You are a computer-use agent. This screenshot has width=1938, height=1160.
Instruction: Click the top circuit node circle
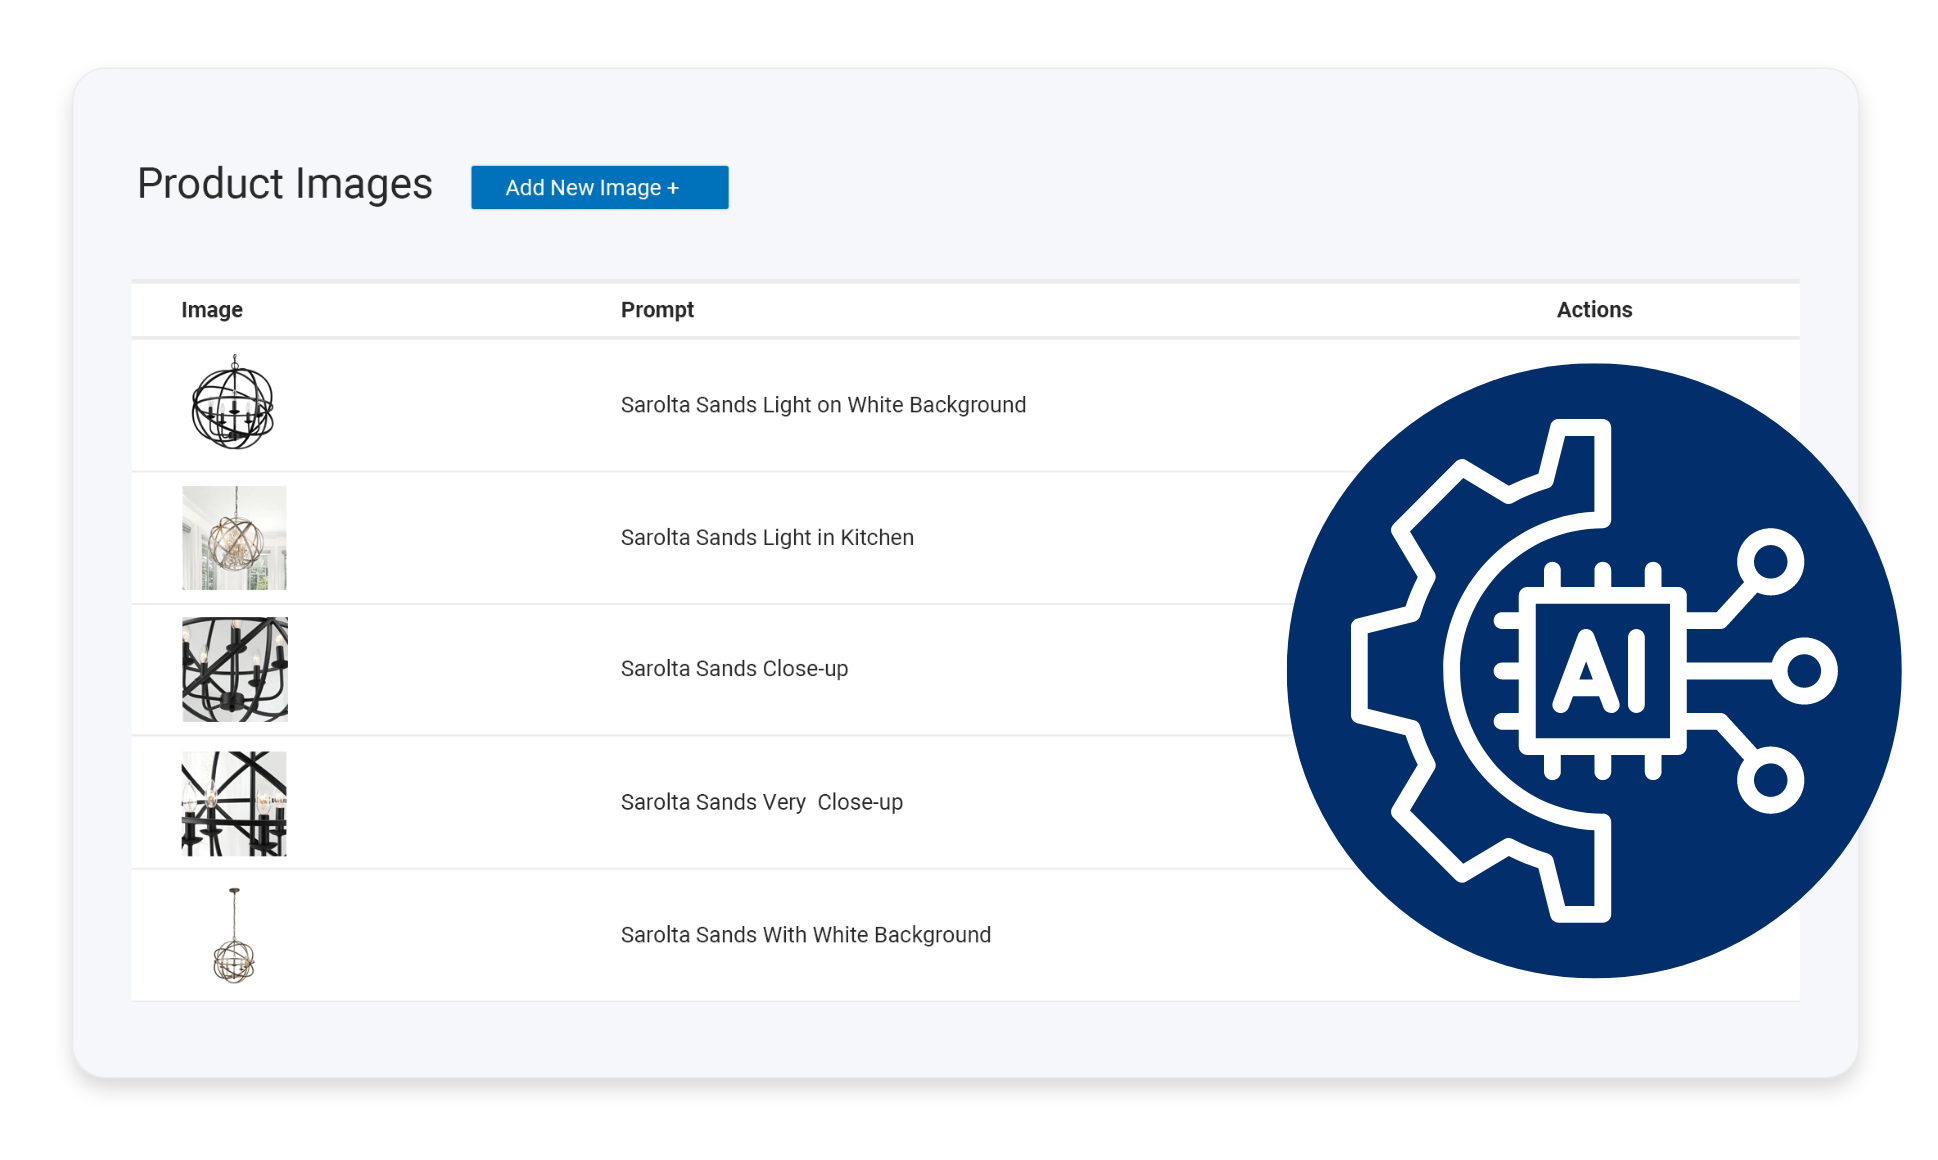tap(1770, 562)
